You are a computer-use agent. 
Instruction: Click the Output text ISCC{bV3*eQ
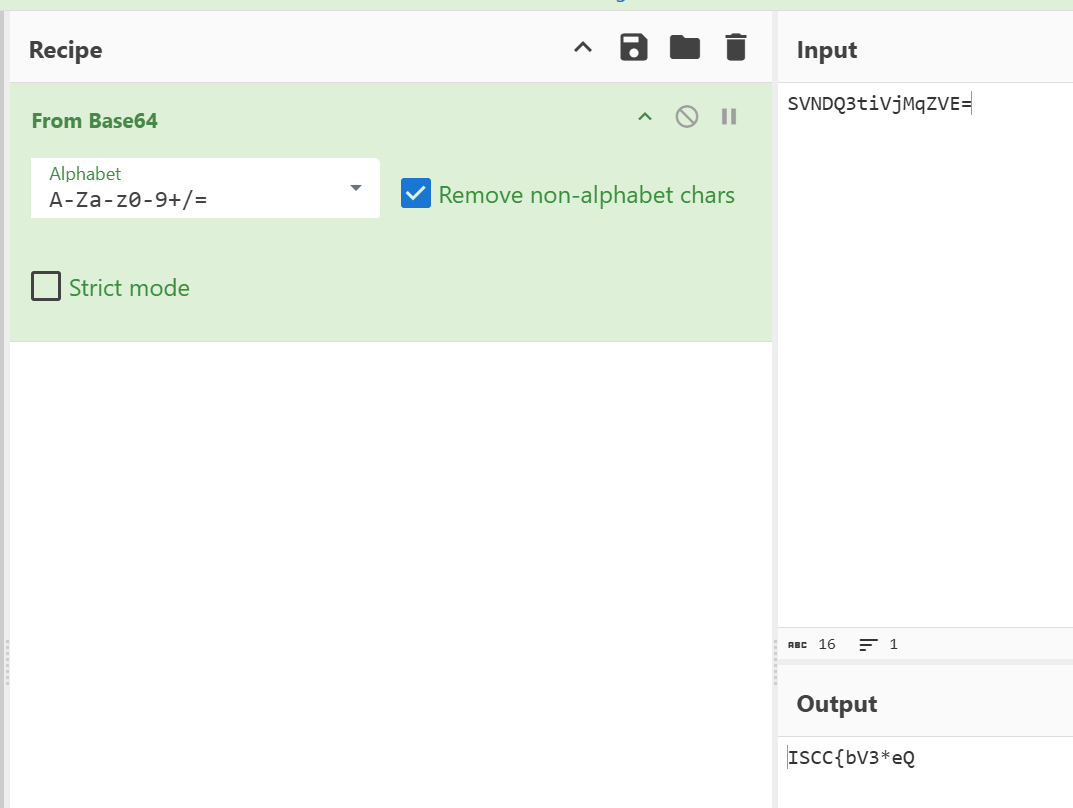tap(852, 758)
